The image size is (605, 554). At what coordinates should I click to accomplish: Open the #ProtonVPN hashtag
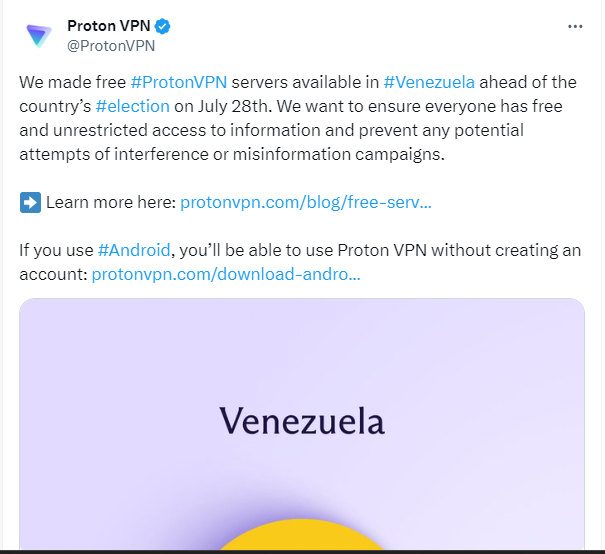[178, 82]
